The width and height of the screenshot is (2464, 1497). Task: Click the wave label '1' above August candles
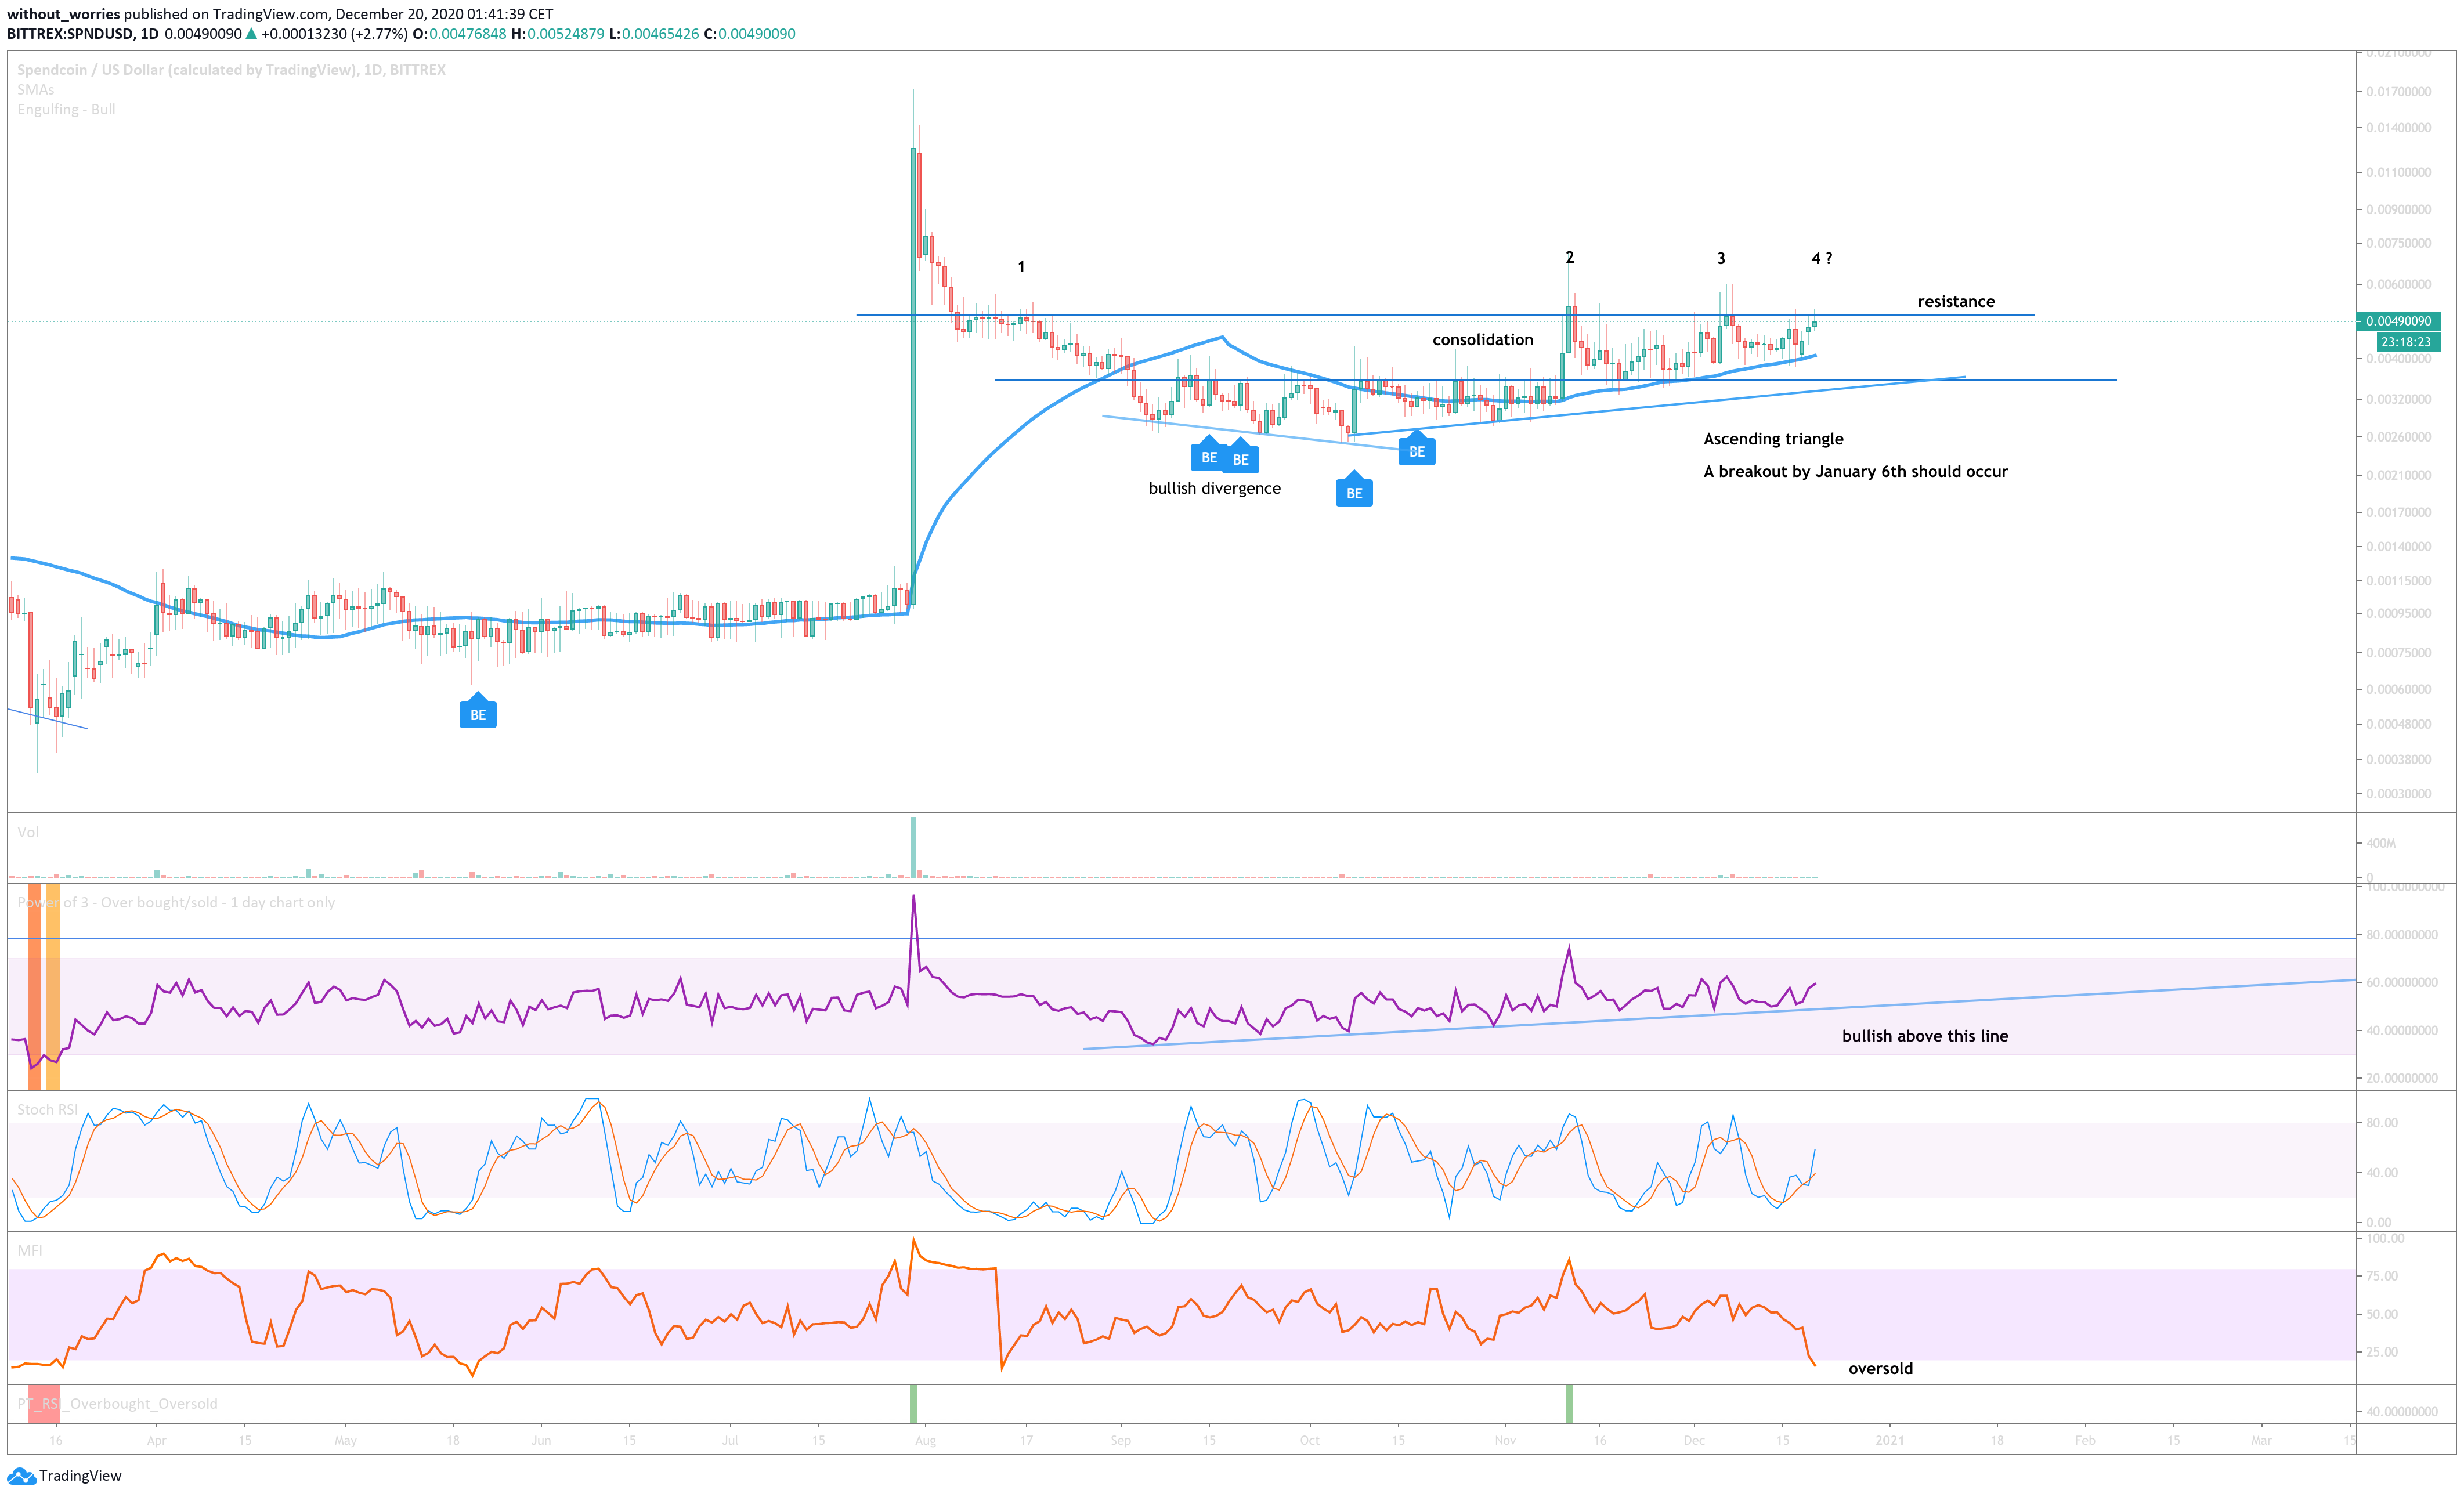pos(1021,267)
